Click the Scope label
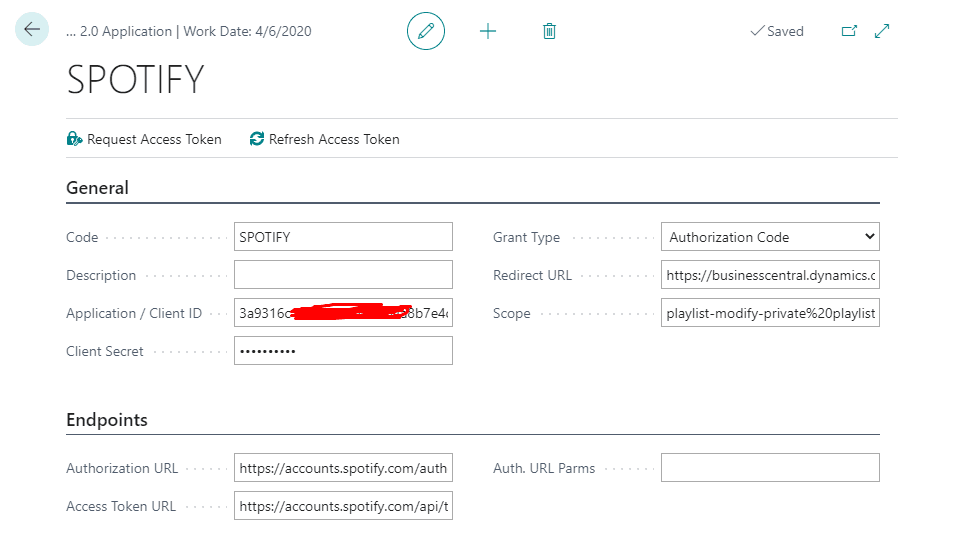The width and height of the screenshot is (963, 547). [x=512, y=313]
